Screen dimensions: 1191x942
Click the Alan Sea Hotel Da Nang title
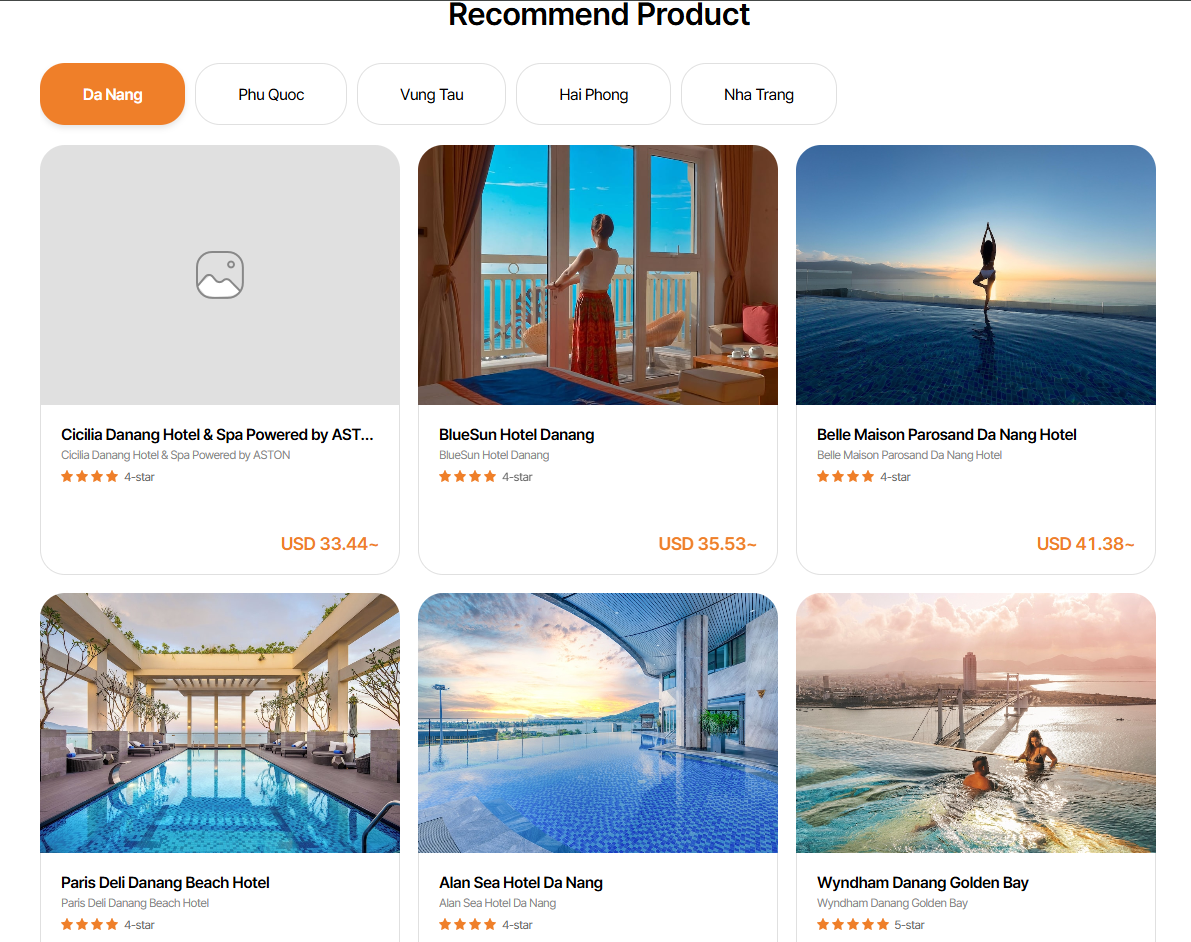(521, 883)
